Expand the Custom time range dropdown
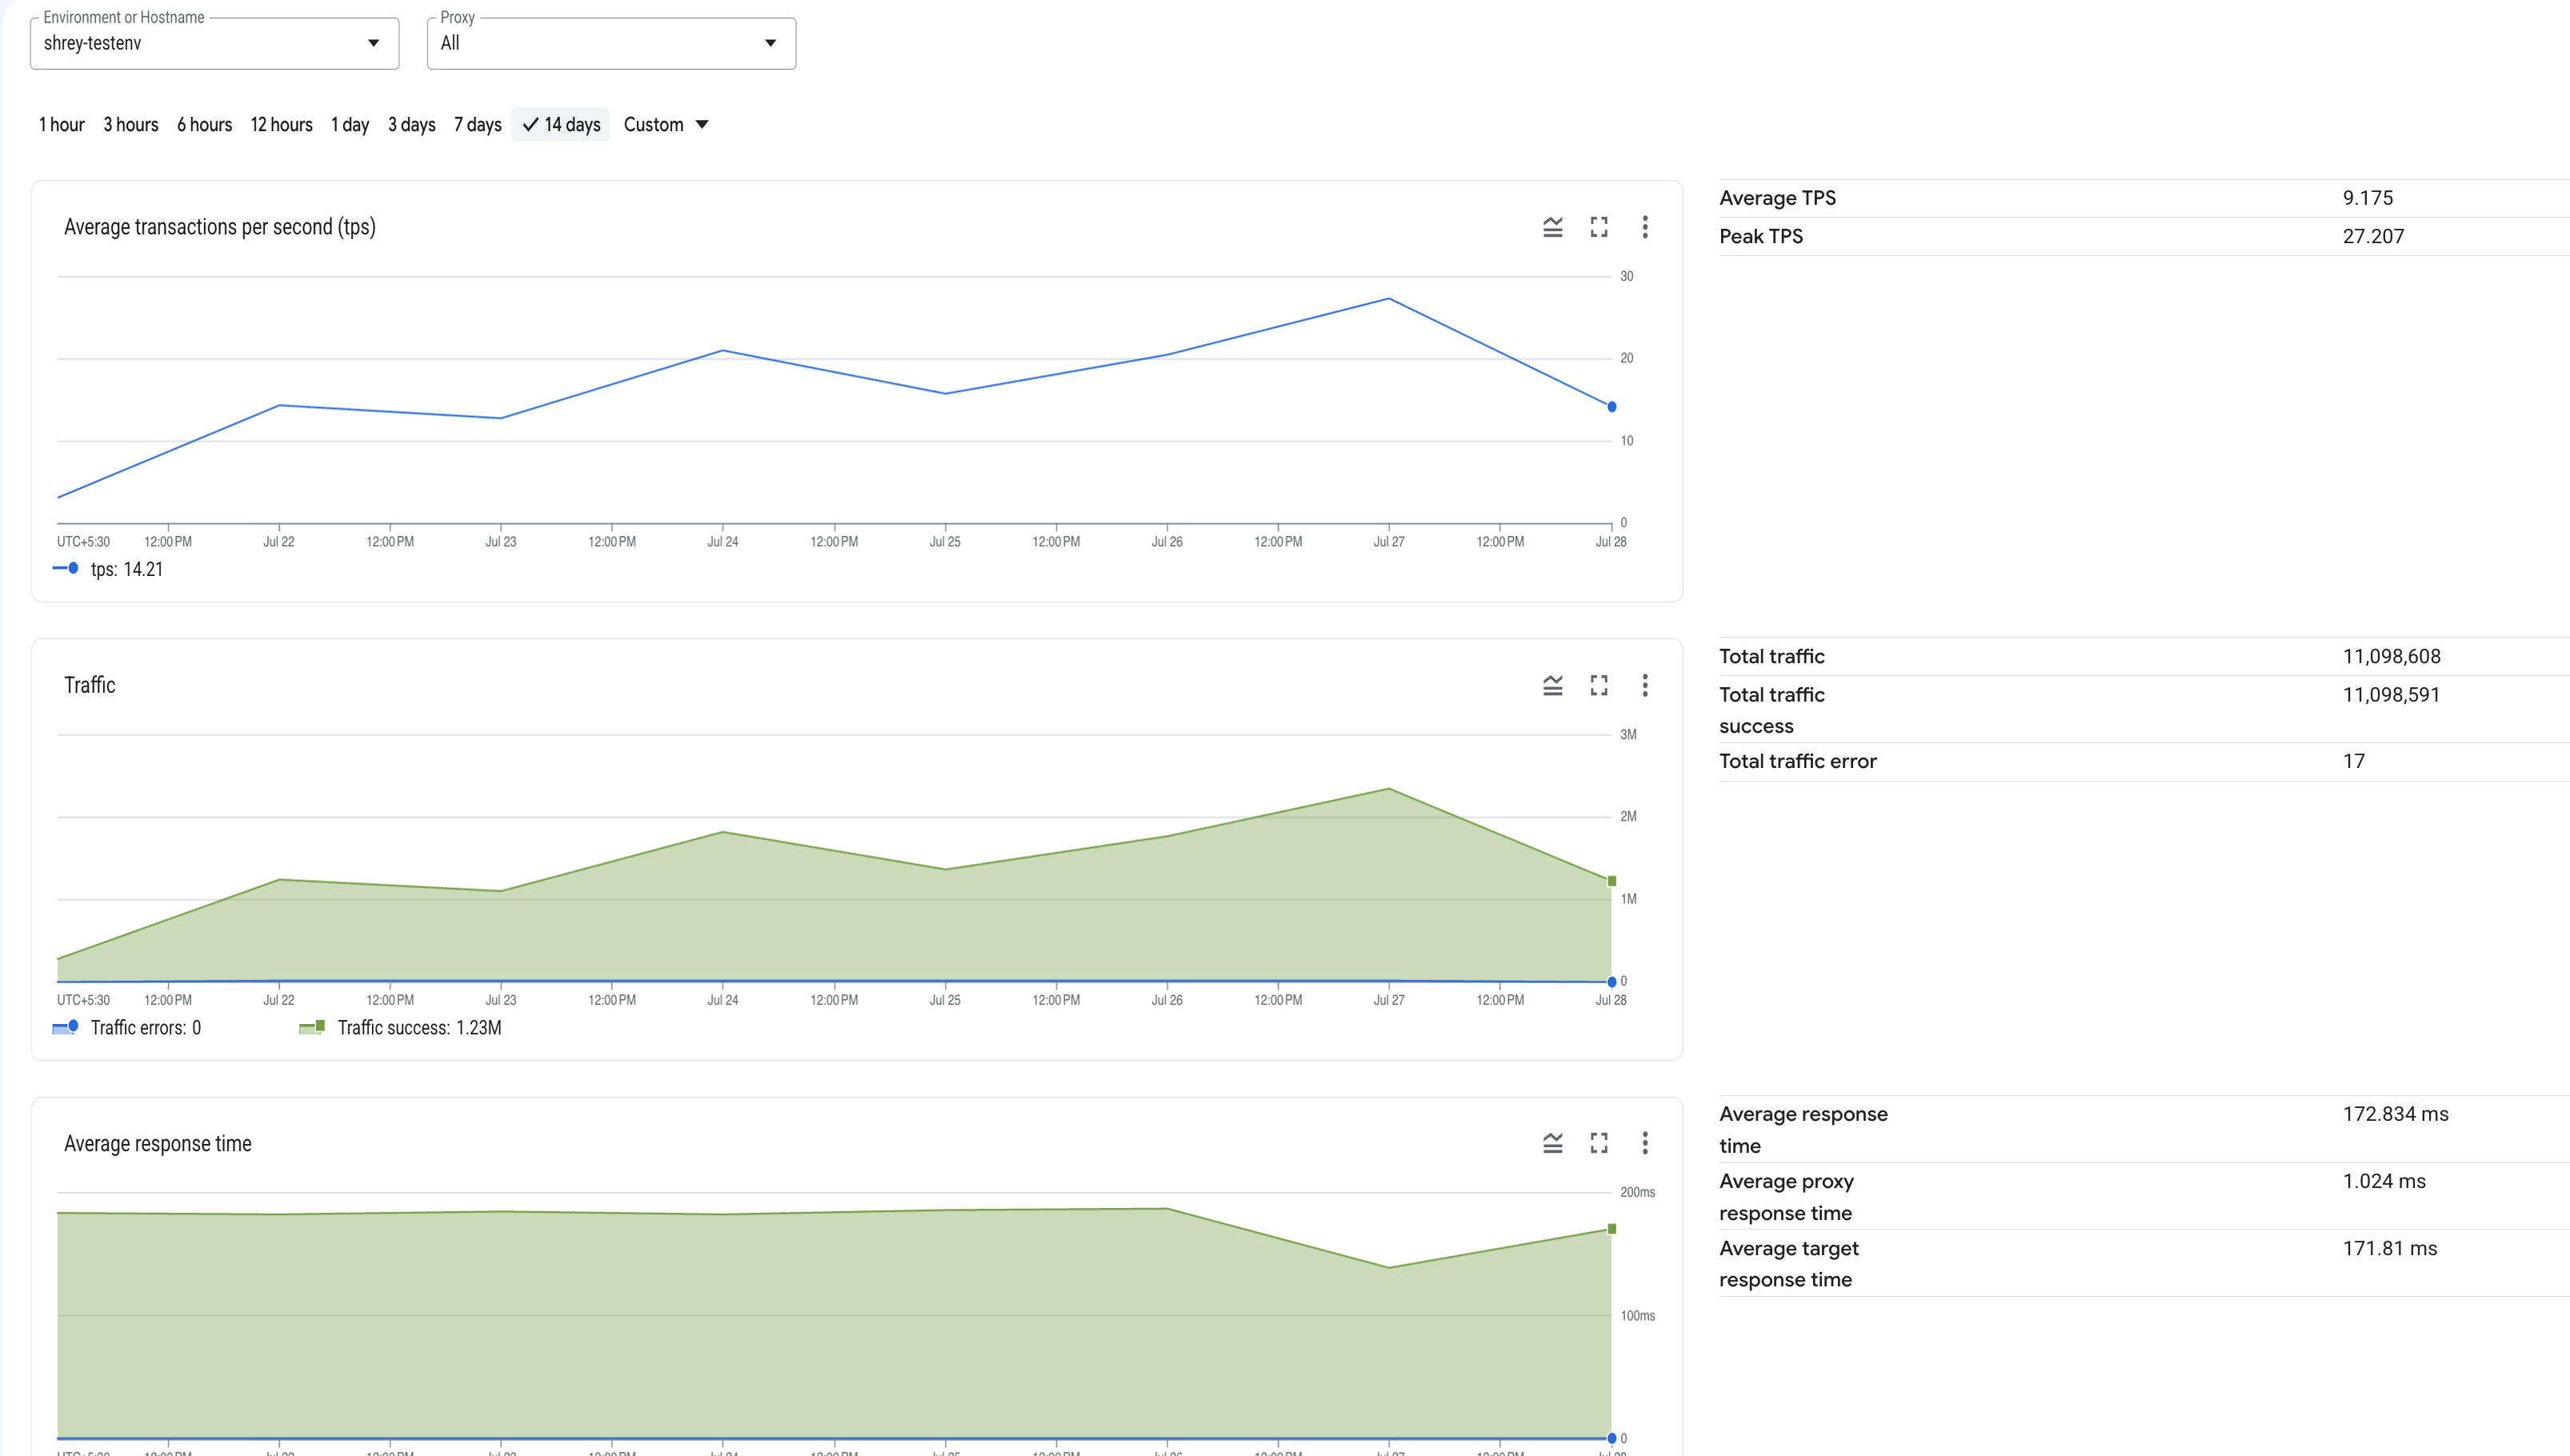 [666, 125]
